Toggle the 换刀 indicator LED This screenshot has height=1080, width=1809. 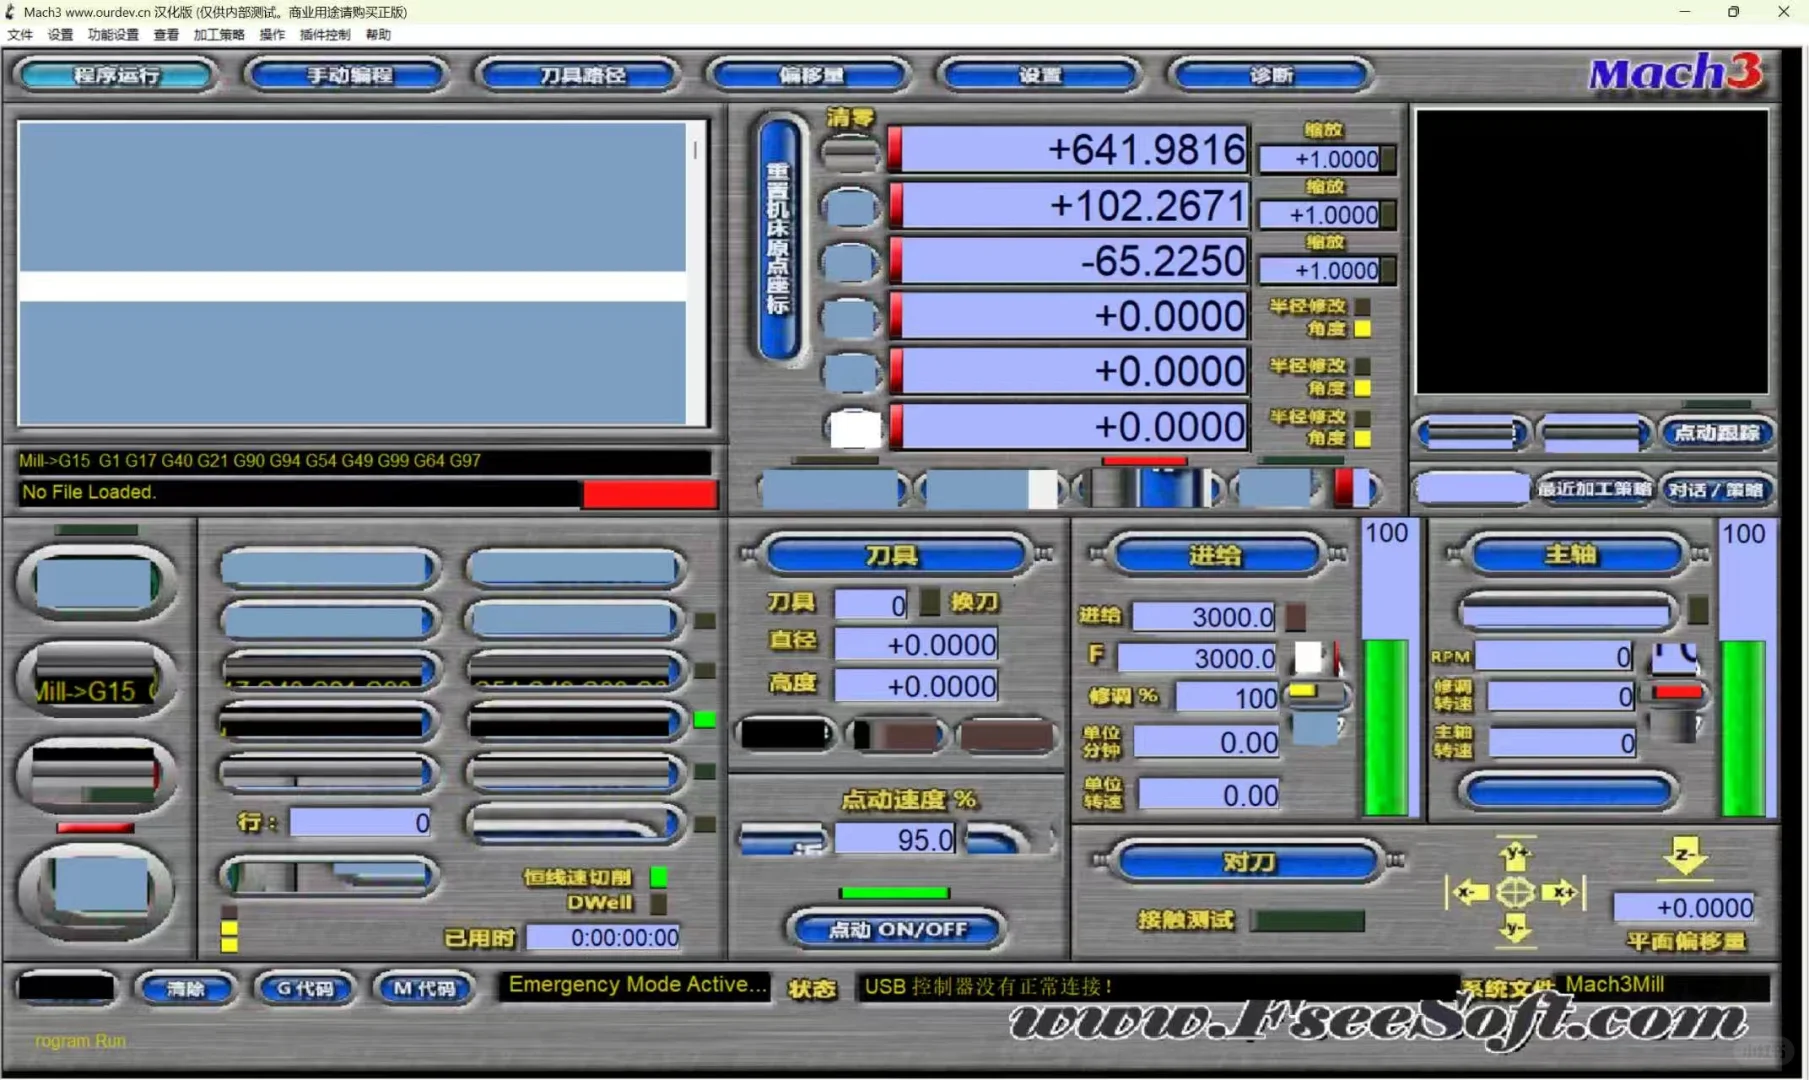click(929, 602)
